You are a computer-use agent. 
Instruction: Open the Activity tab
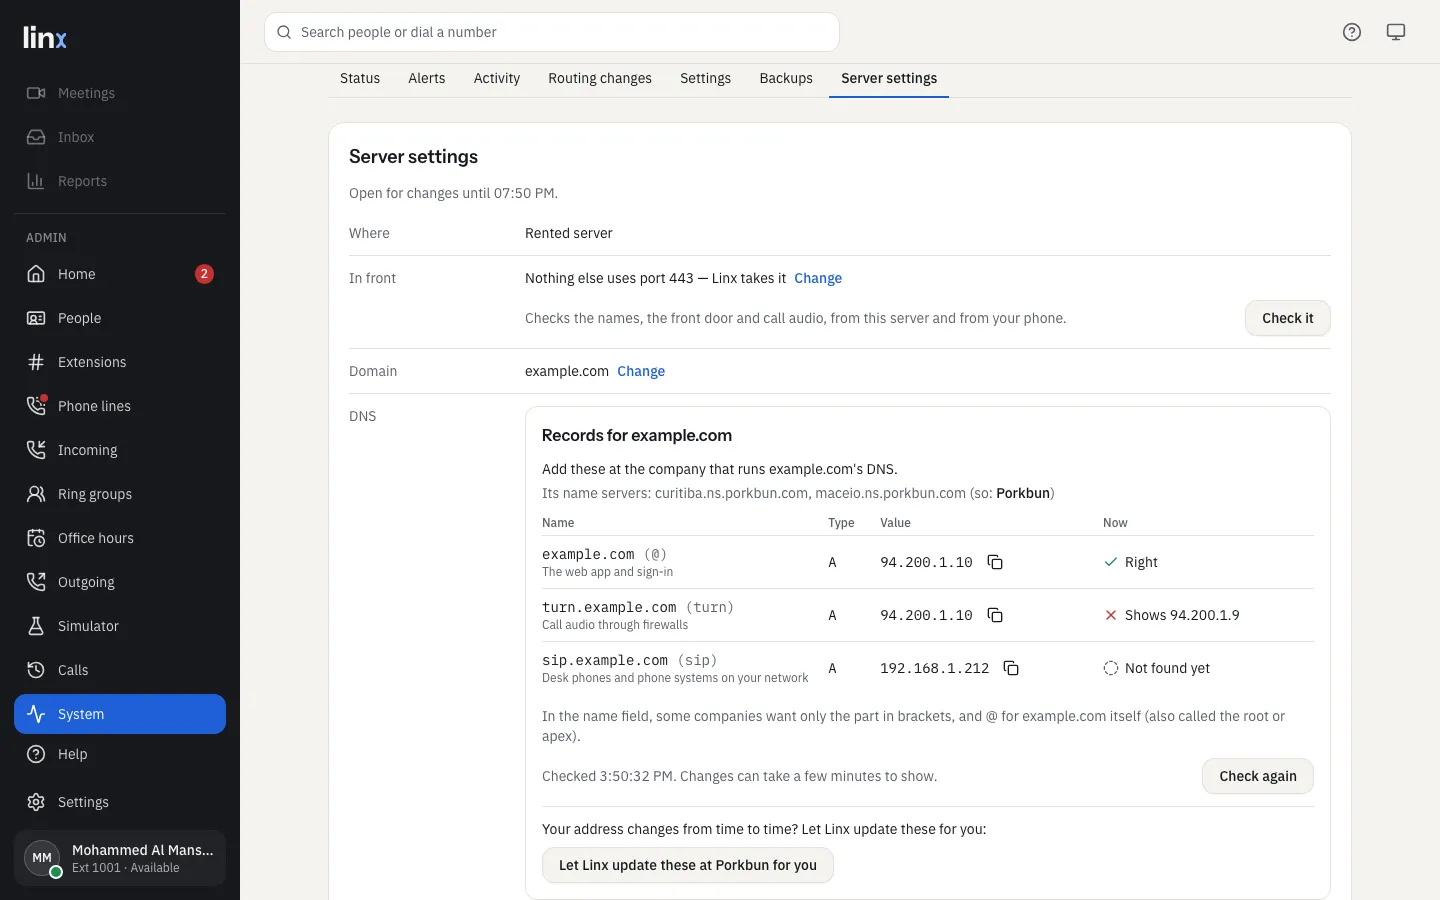click(x=497, y=78)
